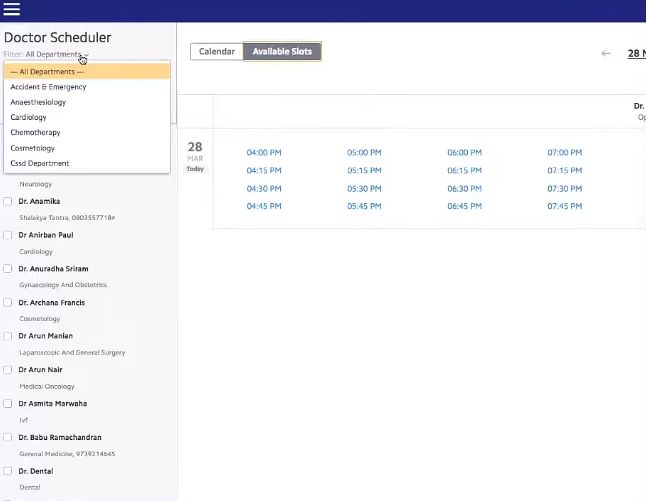Pick the 06:45 PM slot
The width and height of the screenshot is (646, 501).
point(464,206)
